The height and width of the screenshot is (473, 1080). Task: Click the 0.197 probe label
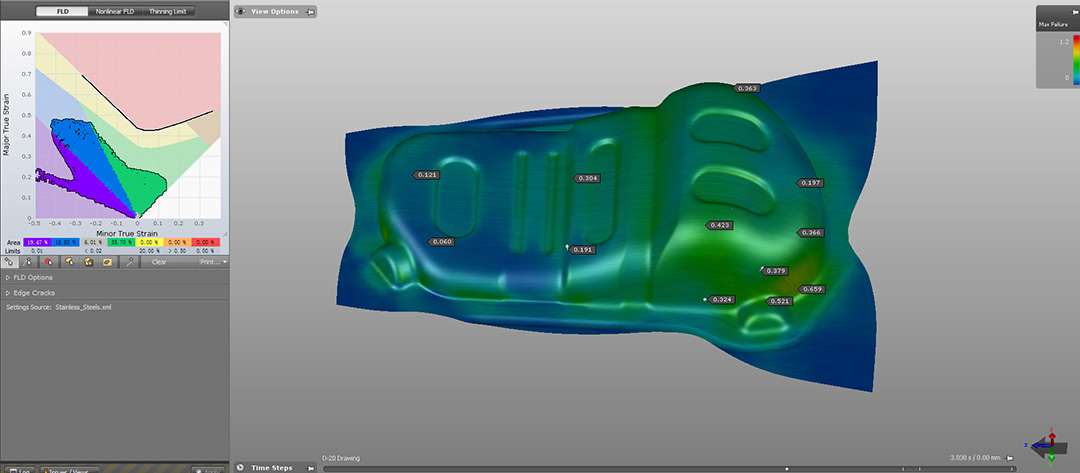coord(811,183)
